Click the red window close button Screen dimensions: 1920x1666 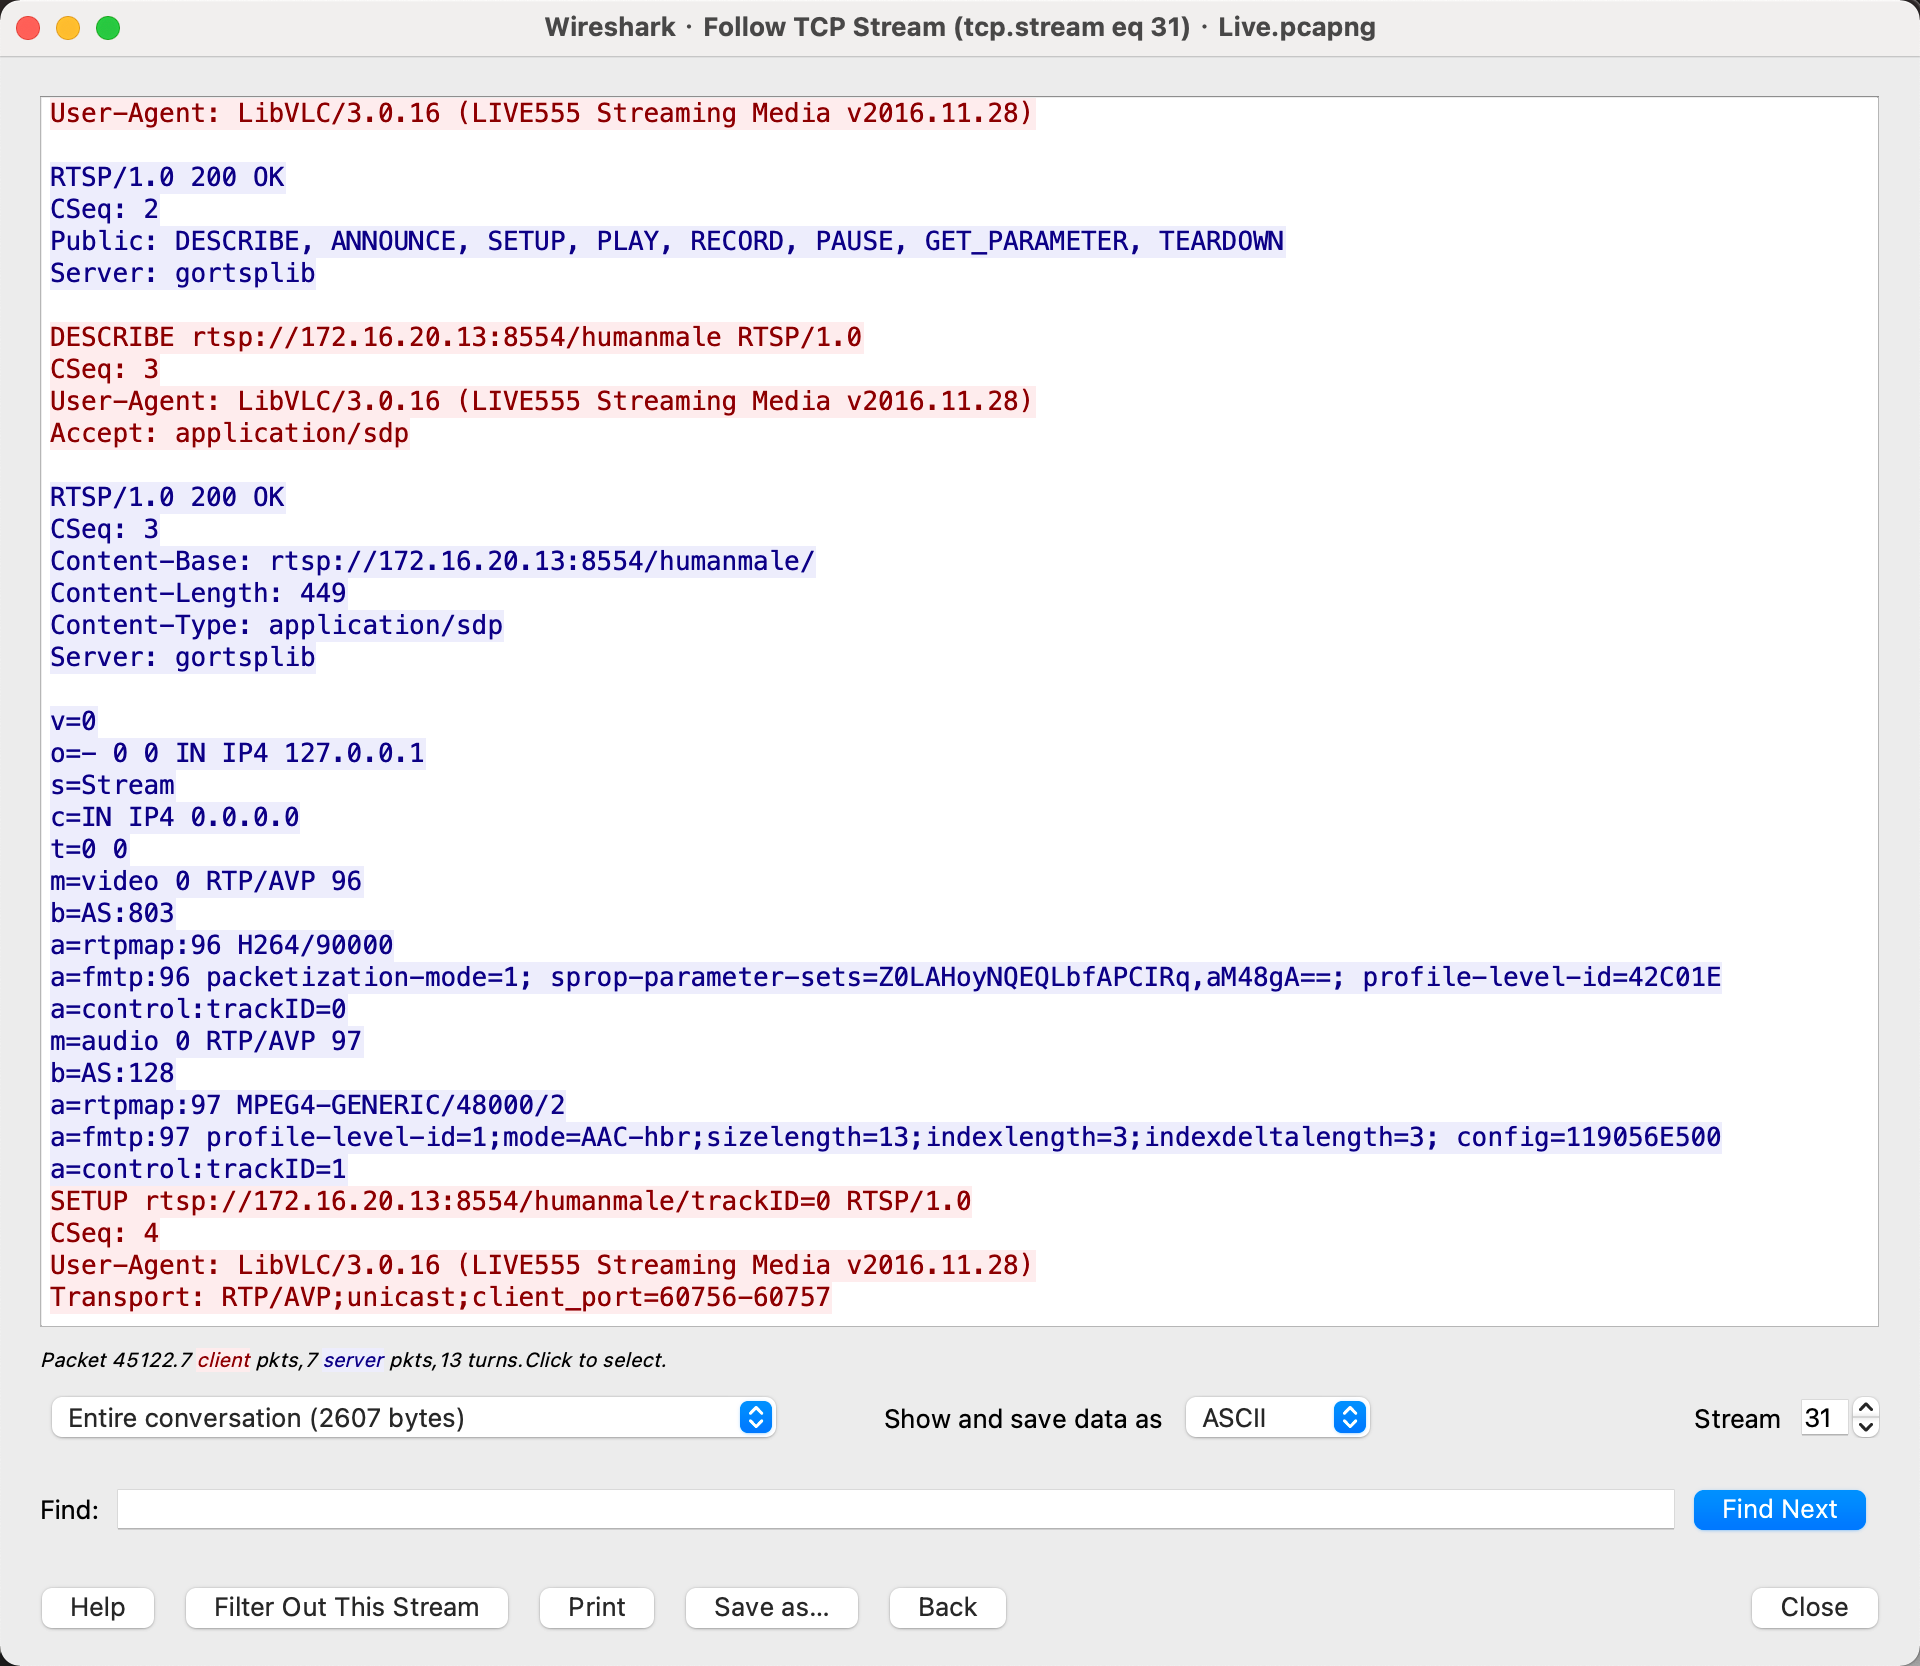[29, 27]
